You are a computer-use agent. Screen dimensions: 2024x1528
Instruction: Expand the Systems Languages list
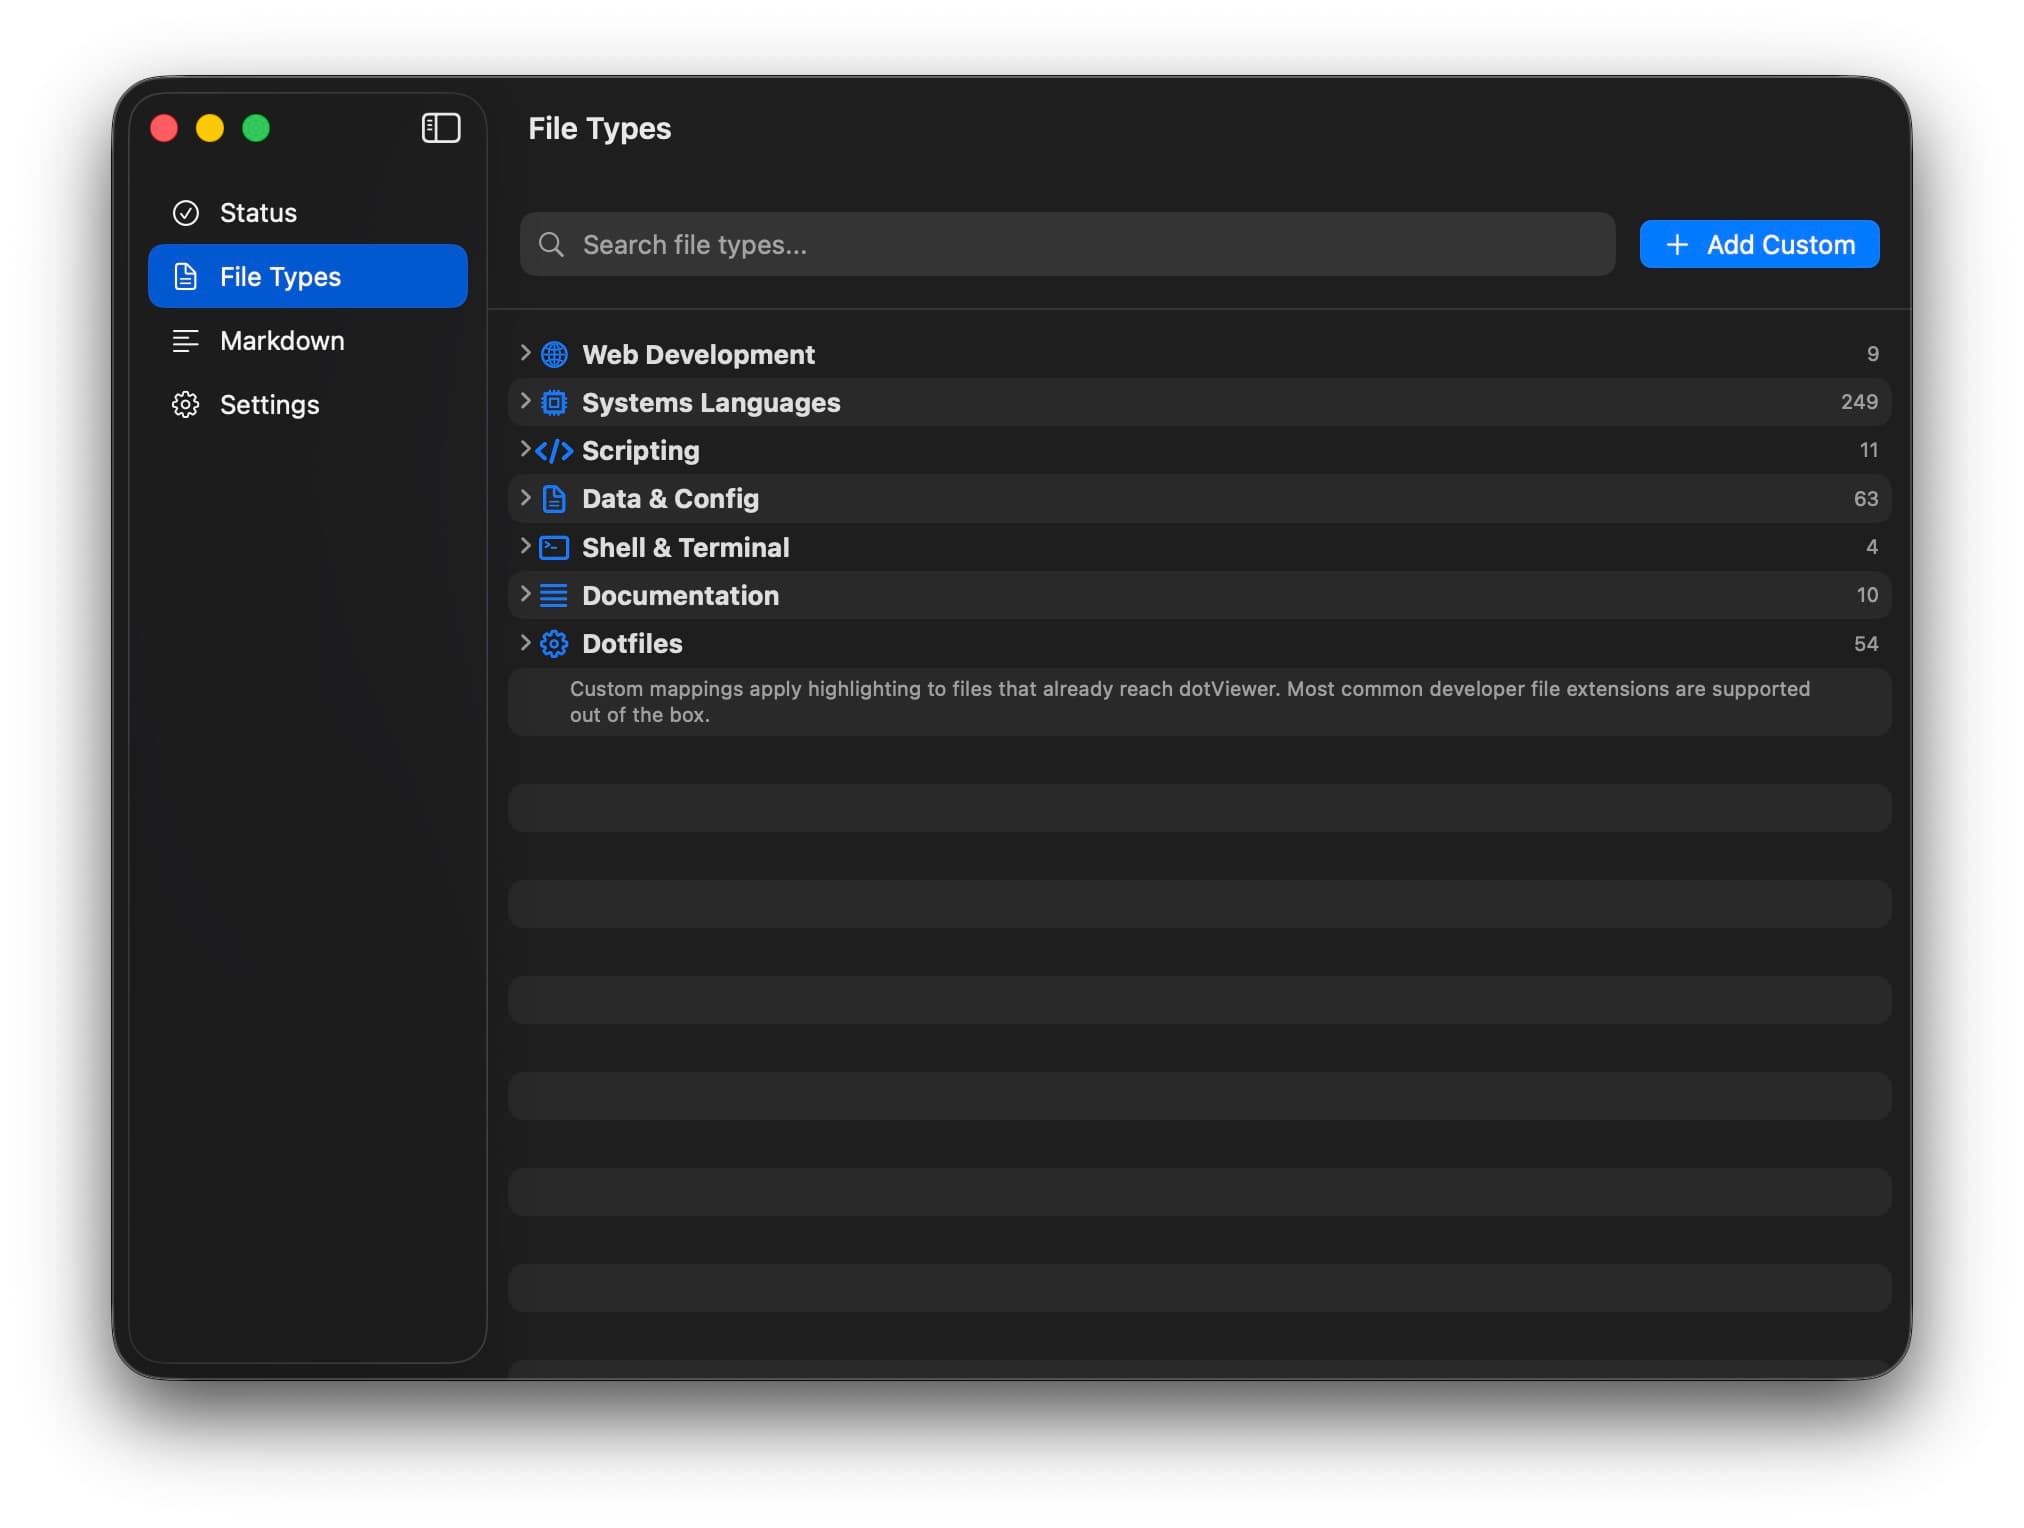tap(526, 402)
